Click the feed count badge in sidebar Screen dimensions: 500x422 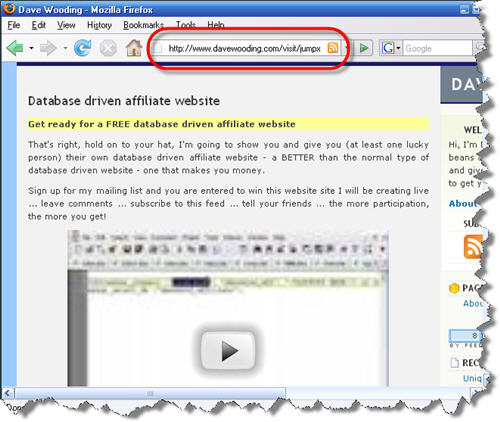pyautogui.click(x=465, y=336)
